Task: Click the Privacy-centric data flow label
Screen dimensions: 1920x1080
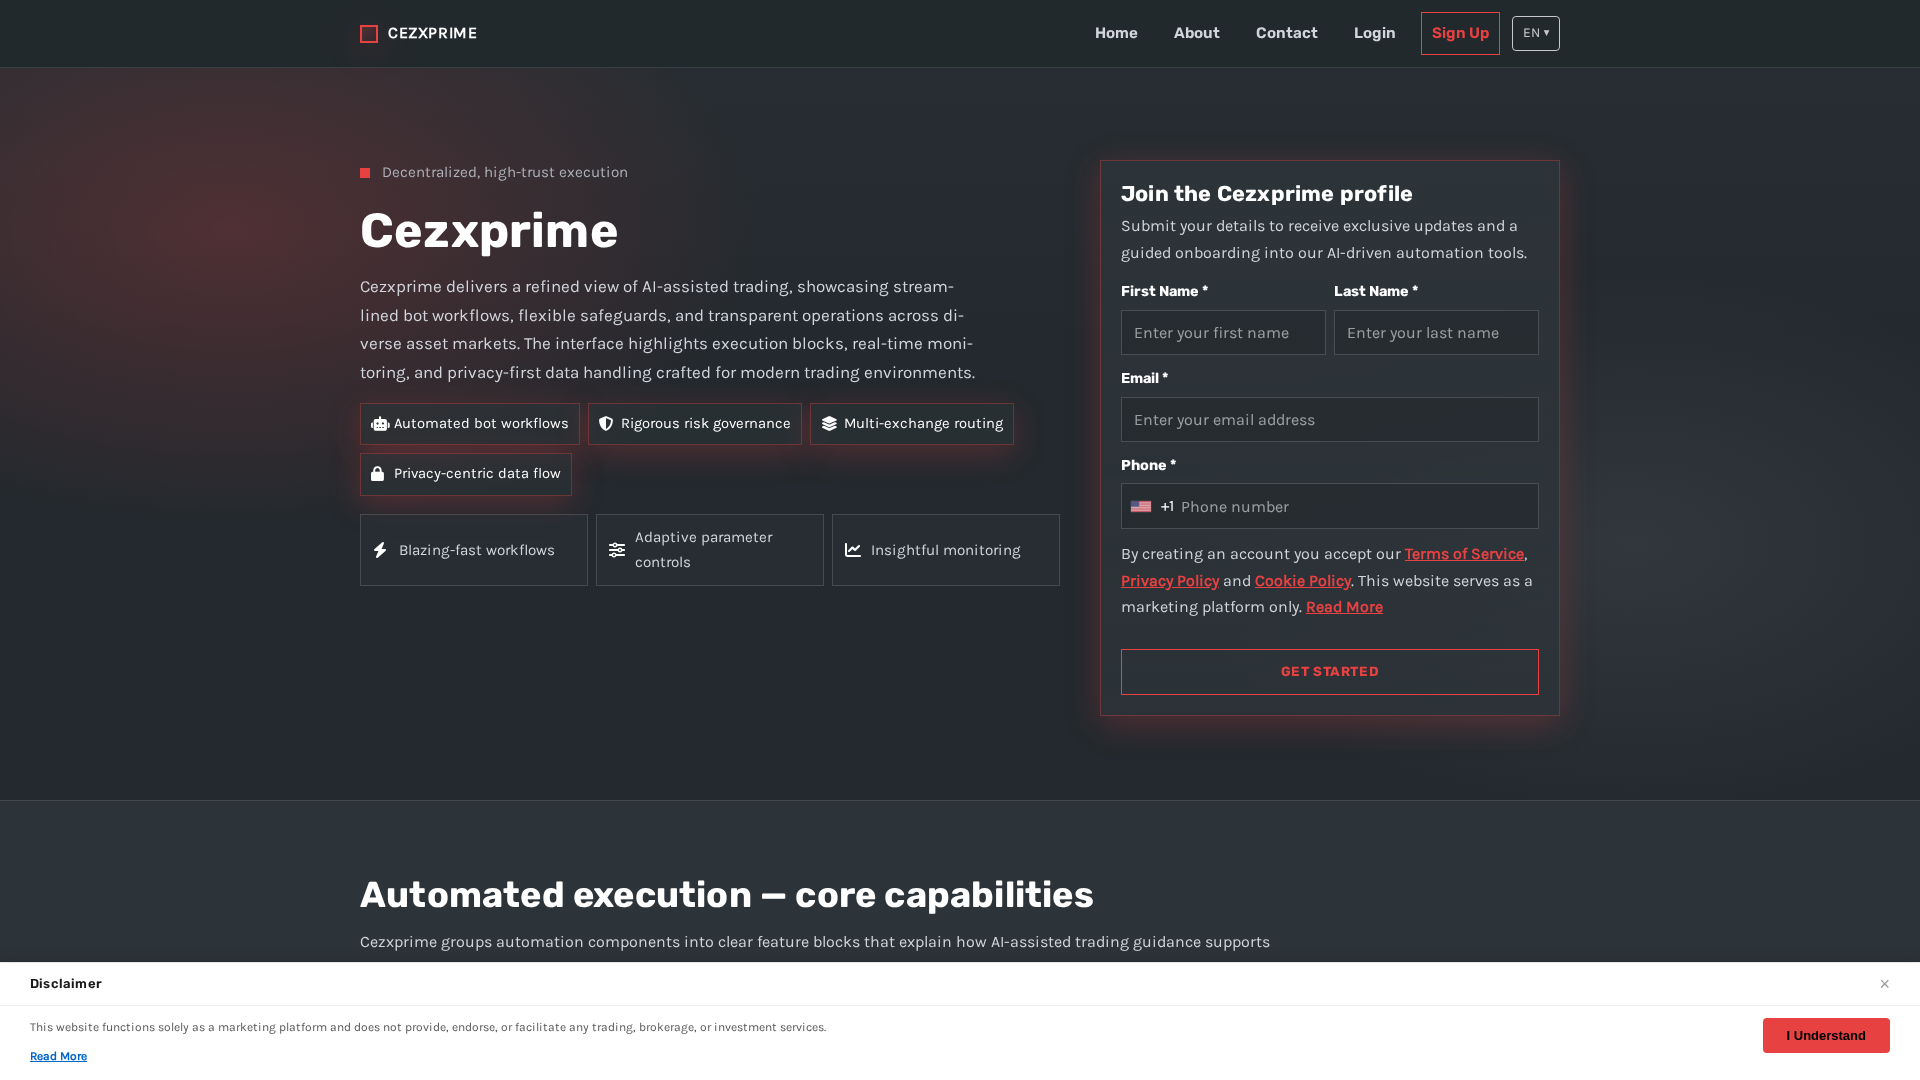Action: pos(477,474)
